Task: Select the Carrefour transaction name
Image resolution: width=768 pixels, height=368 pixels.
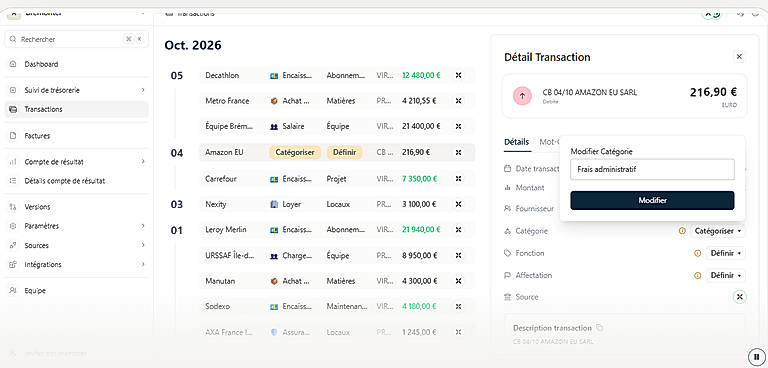Action: 221,179
